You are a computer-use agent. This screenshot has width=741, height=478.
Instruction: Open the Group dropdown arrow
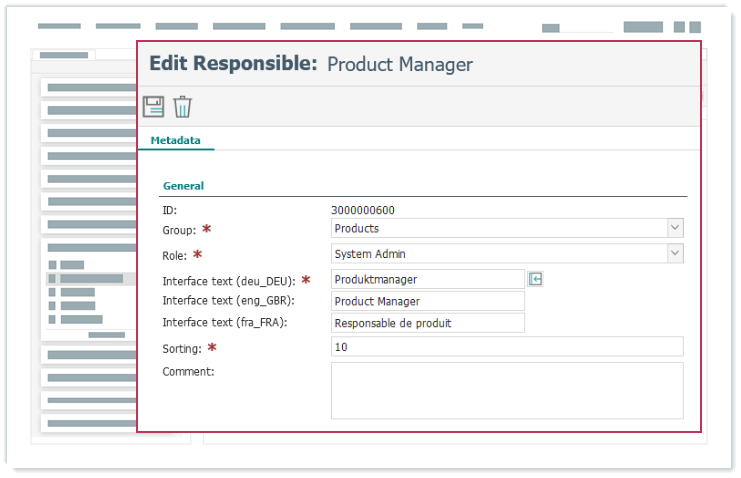675,228
